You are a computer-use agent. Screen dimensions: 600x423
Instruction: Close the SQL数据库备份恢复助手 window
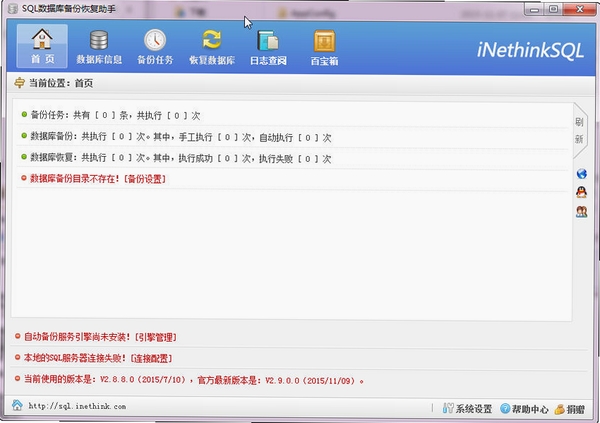click(580, 9)
